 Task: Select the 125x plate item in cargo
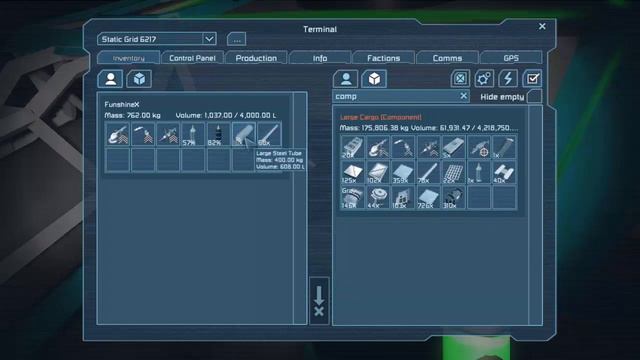(x=353, y=172)
